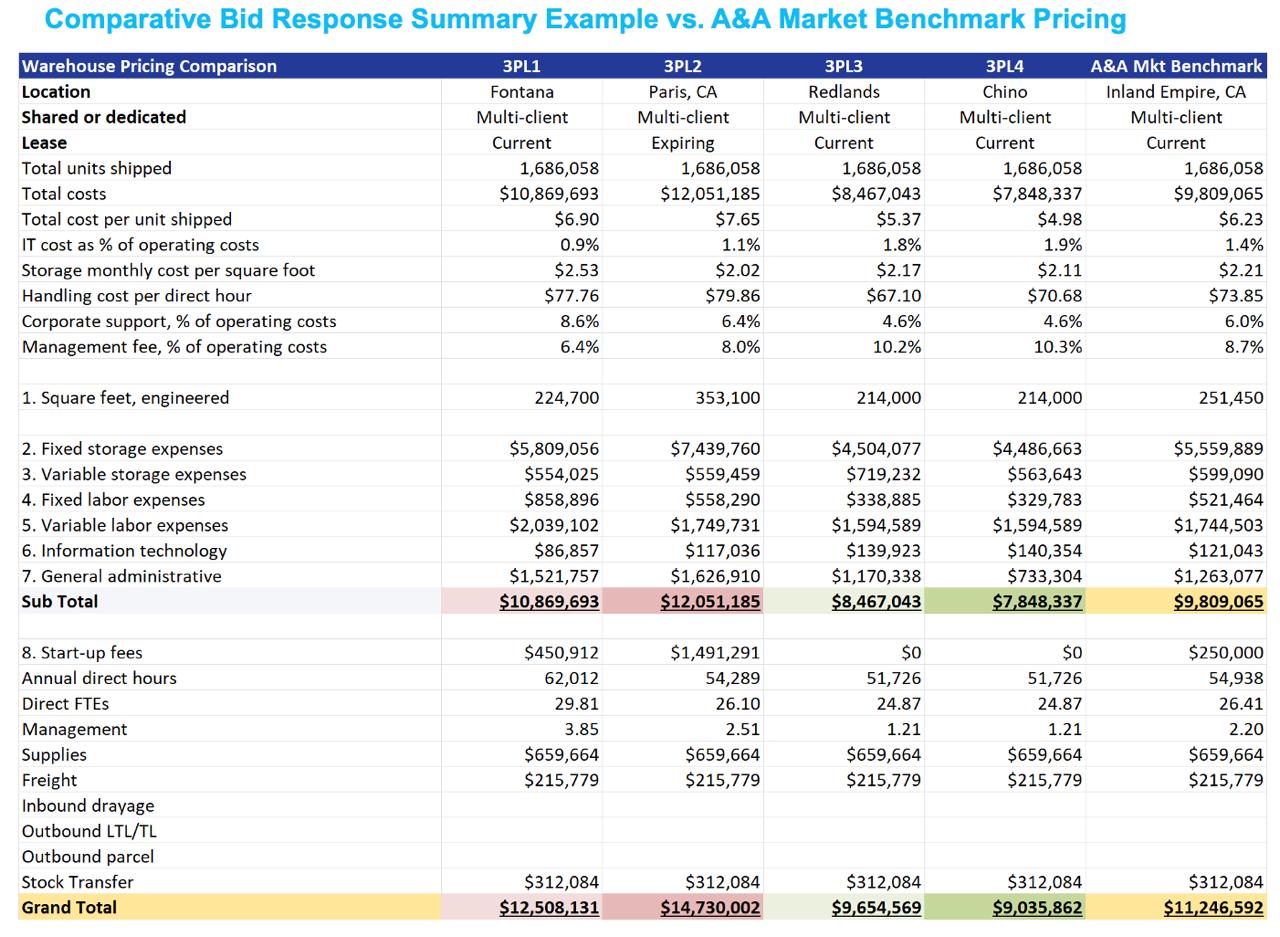Select the "Redlands" location cell
The height and width of the screenshot is (937, 1280).
pyautogui.click(x=843, y=92)
